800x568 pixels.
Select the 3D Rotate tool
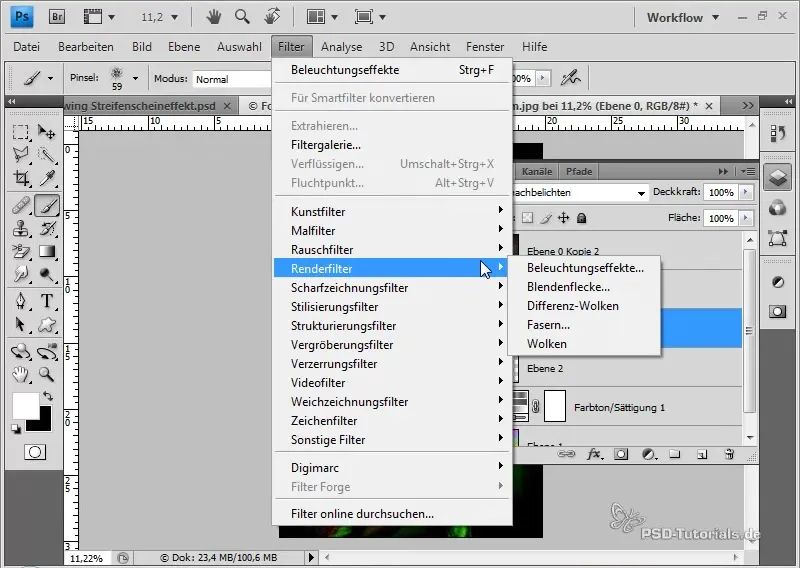[20, 352]
